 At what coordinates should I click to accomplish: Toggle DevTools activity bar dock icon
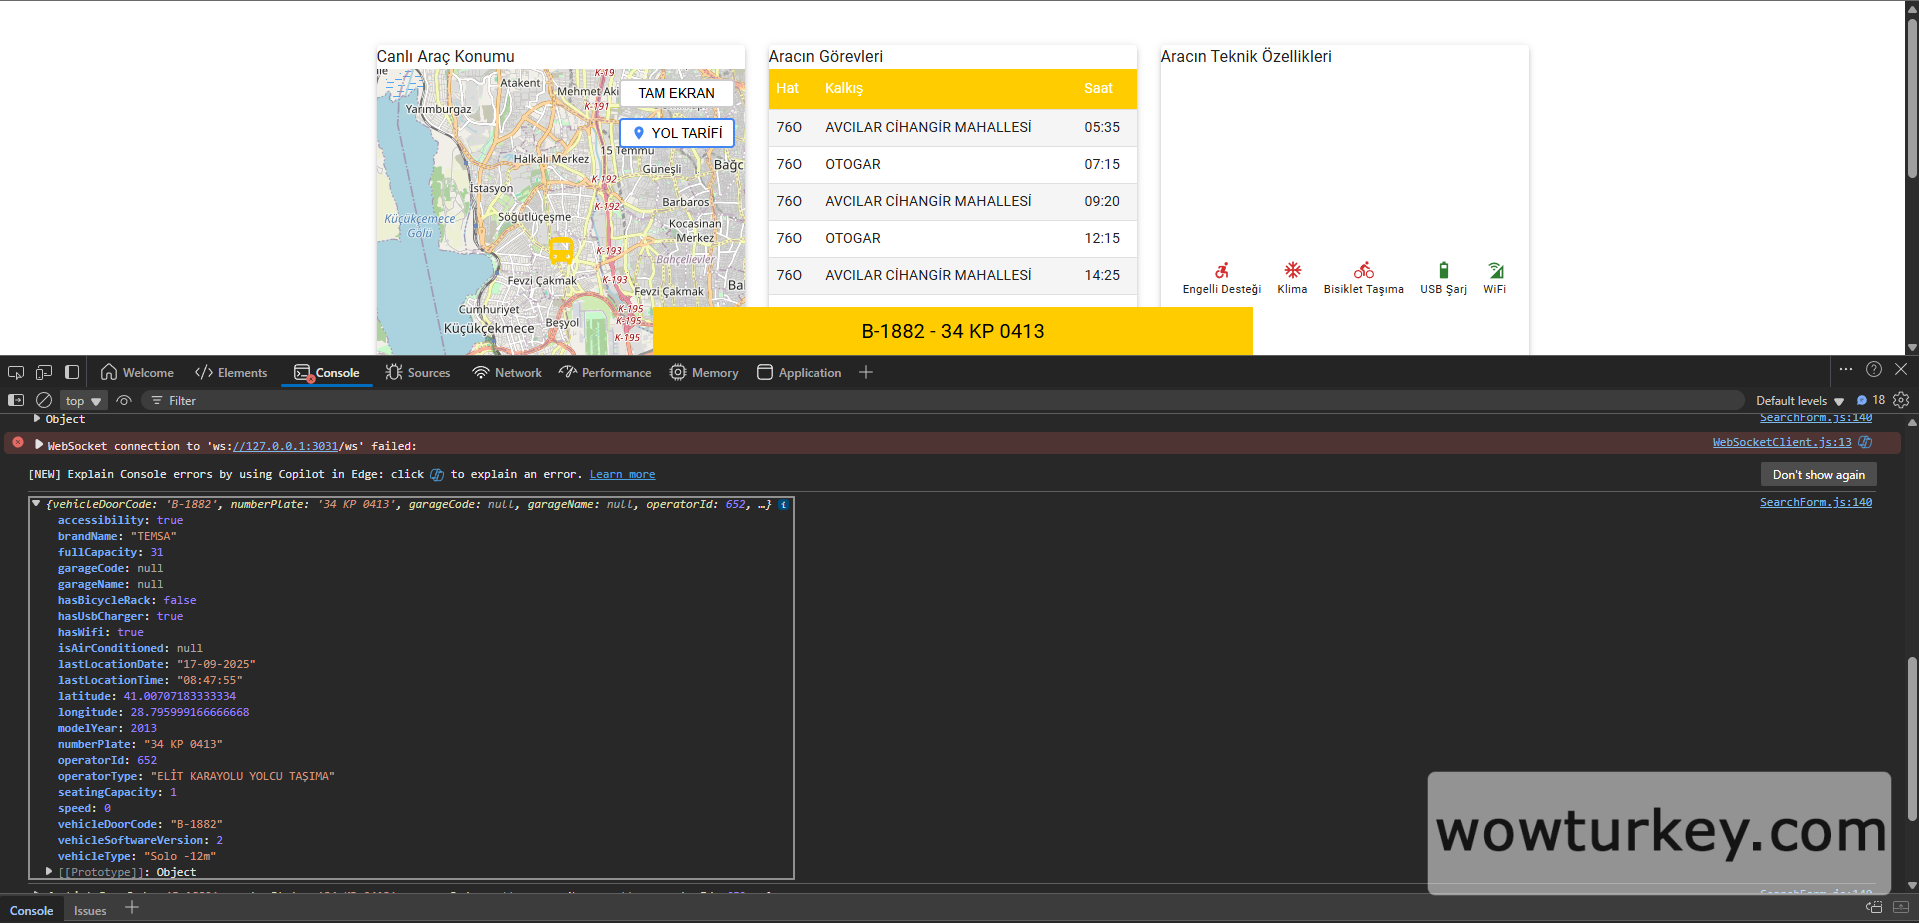pos(72,372)
